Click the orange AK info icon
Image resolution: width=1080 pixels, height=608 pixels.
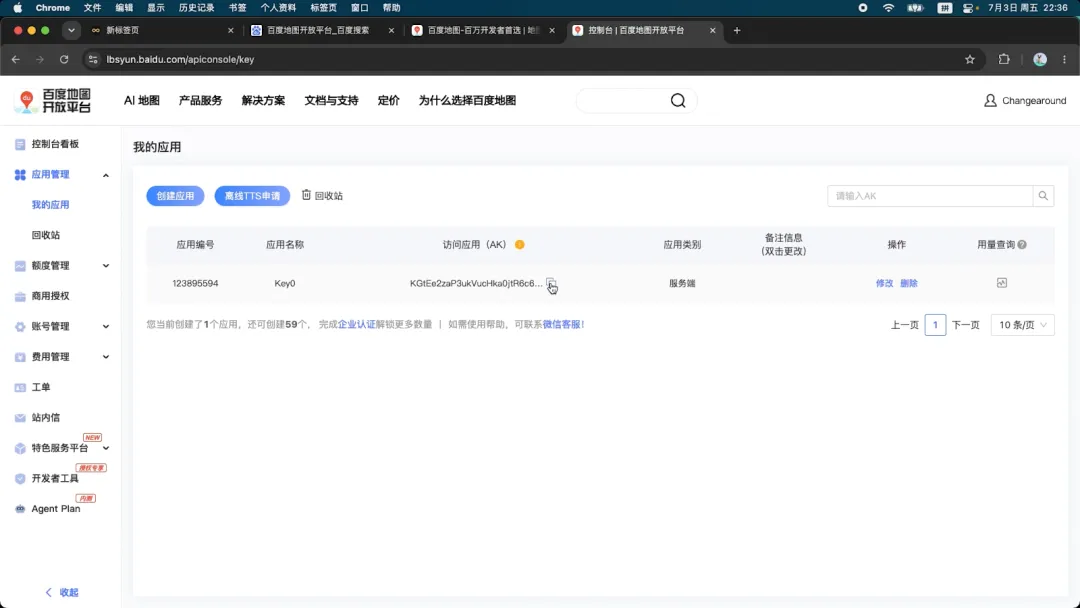519,244
